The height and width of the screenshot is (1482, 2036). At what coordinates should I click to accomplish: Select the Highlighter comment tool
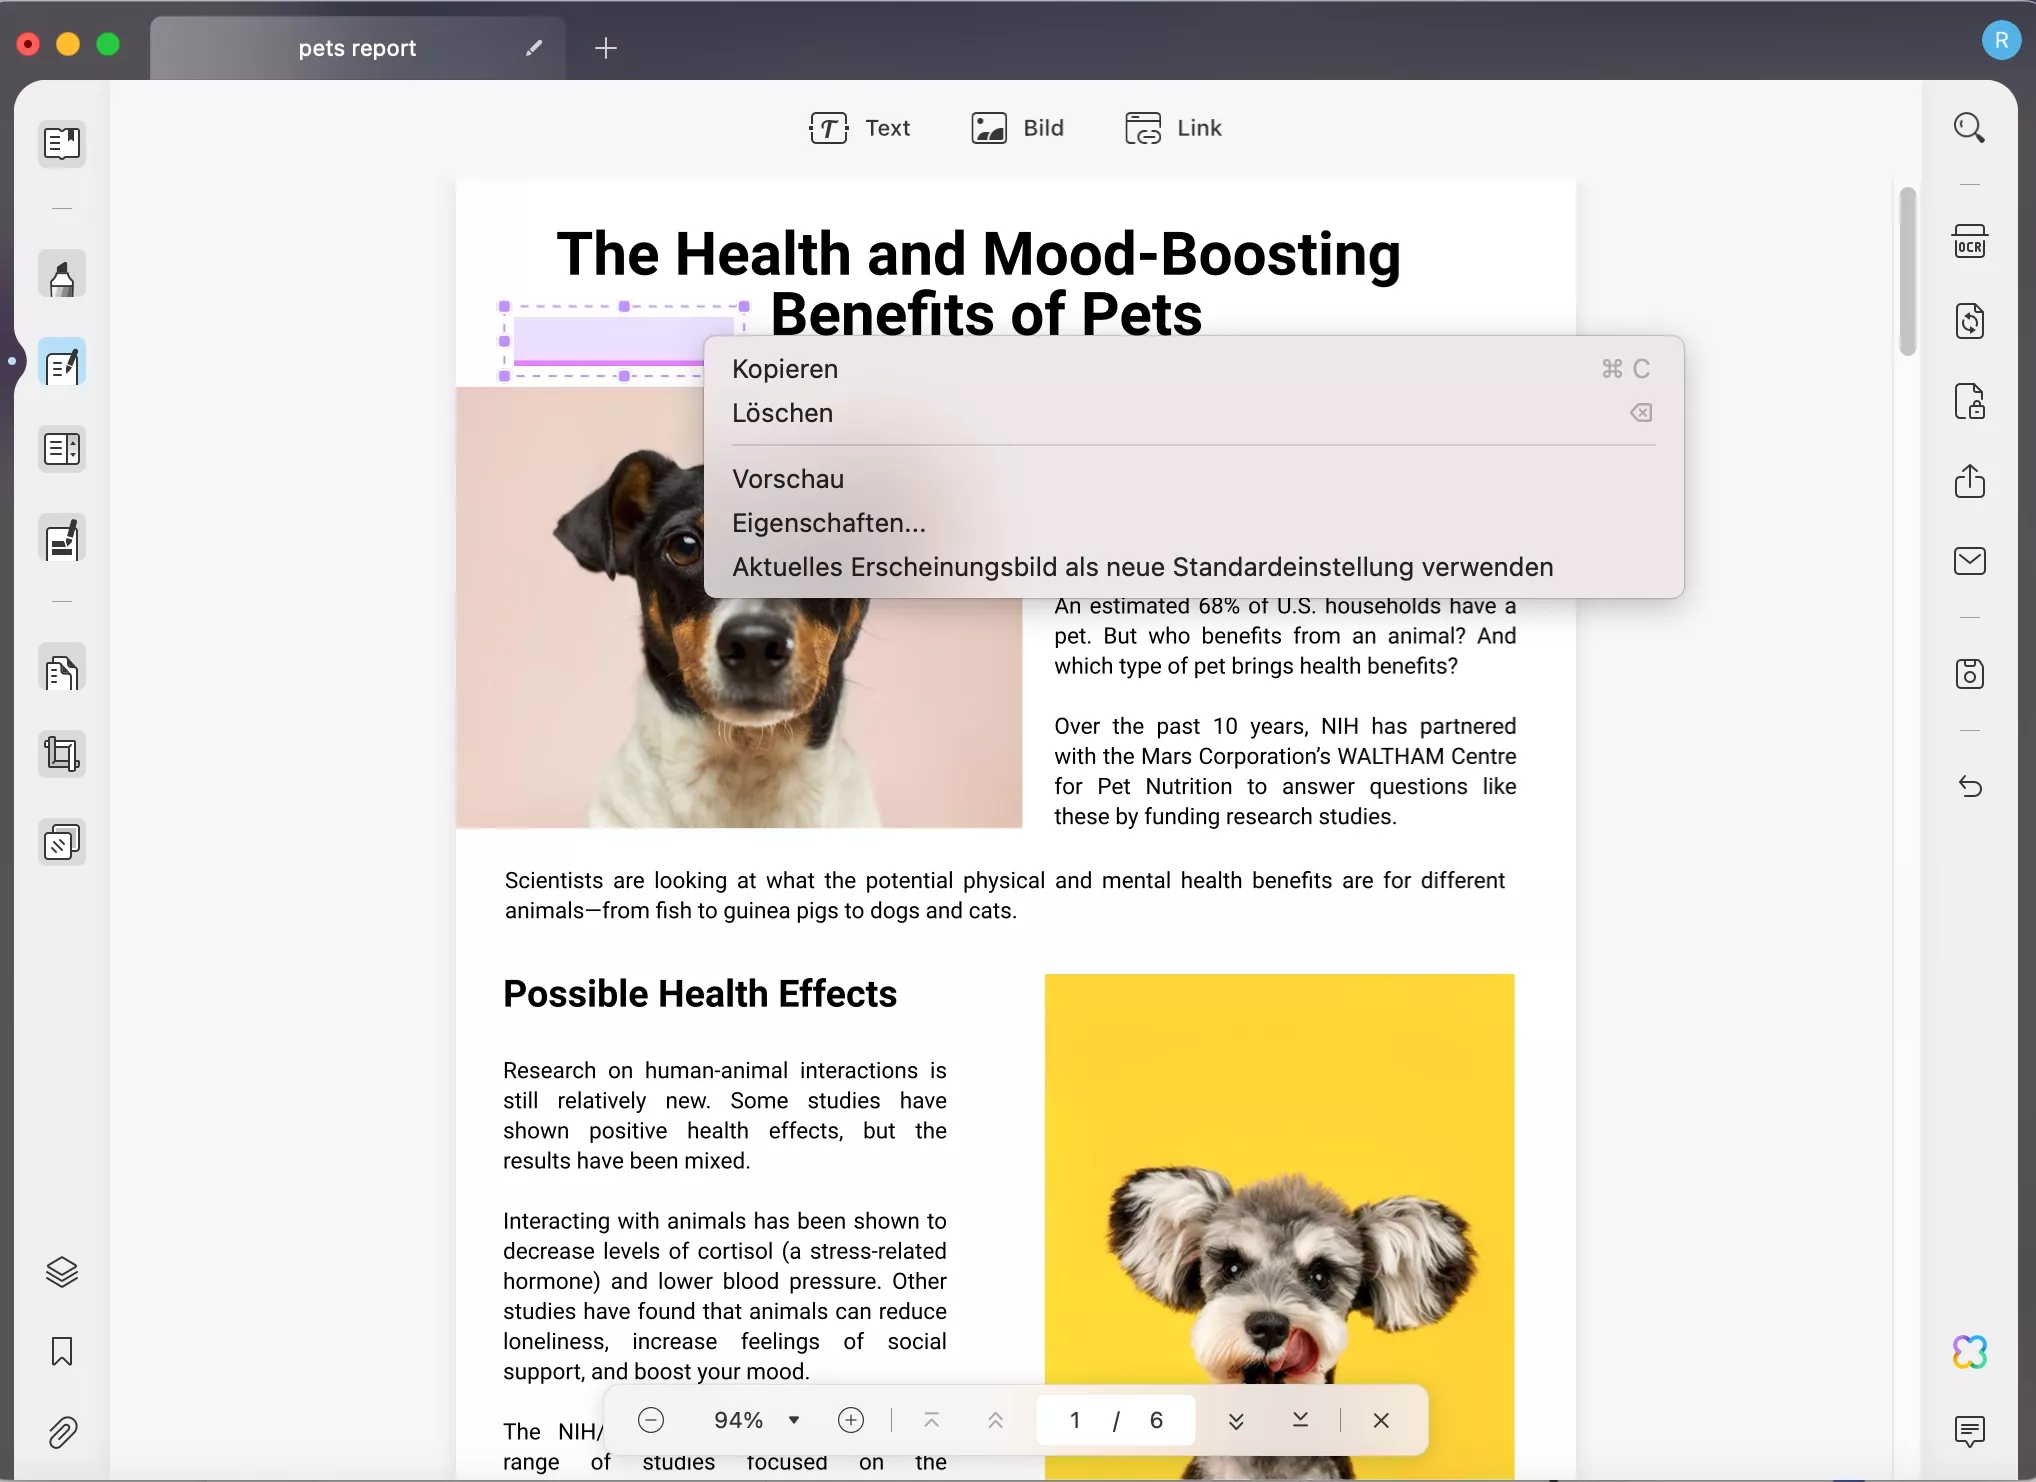[62, 276]
